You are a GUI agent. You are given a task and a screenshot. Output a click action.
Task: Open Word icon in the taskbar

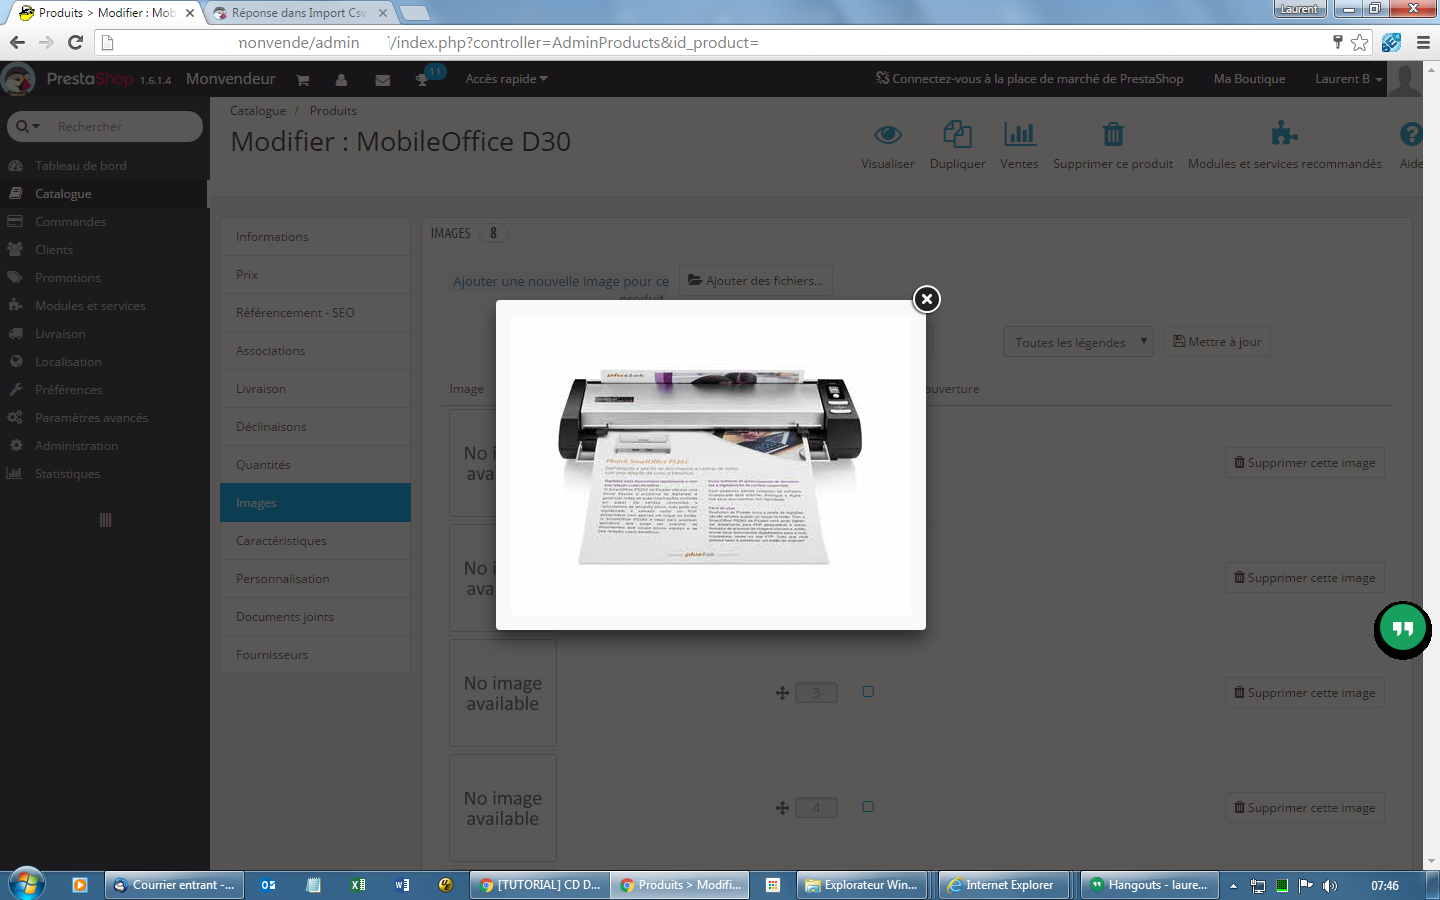pos(402,885)
